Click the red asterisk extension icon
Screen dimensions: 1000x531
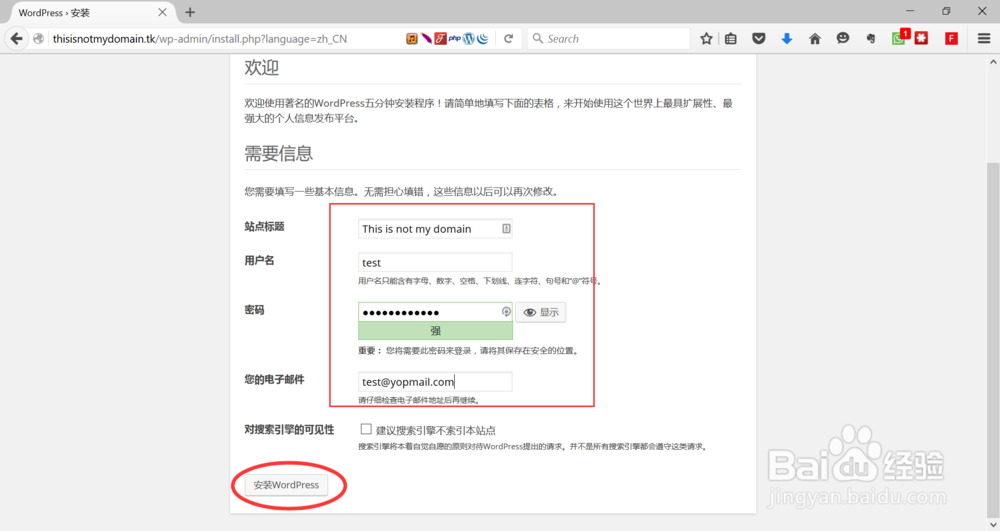pyautogui.click(x=921, y=39)
